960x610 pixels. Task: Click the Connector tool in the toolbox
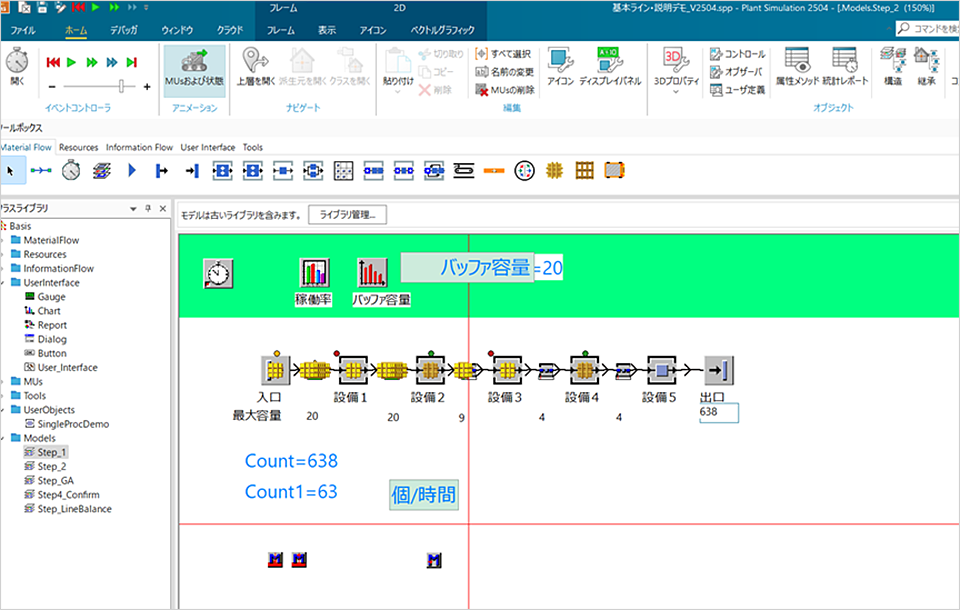pyautogui.click(x=41, y=171)
